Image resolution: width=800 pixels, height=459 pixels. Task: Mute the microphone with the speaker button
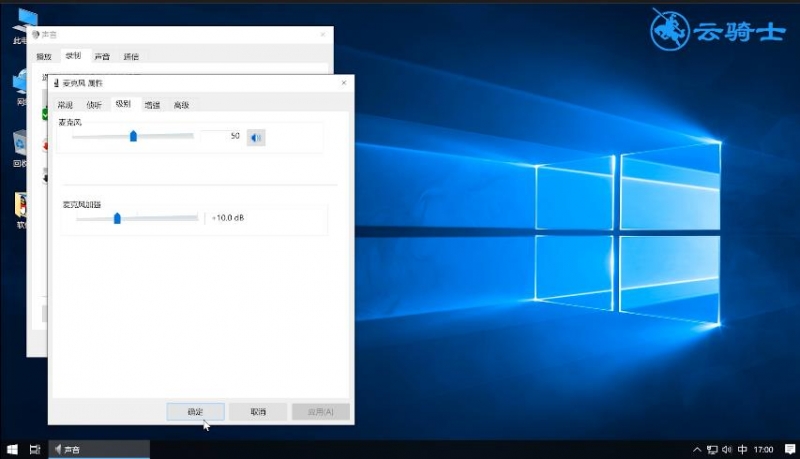[256, 137]
